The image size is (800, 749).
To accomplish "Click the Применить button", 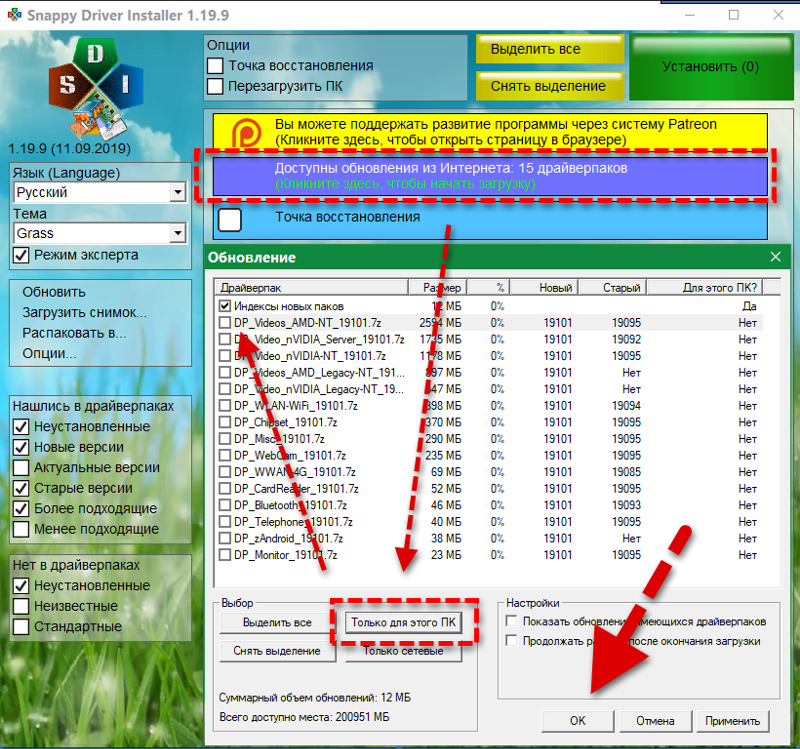I will click(x=732, y=721).
